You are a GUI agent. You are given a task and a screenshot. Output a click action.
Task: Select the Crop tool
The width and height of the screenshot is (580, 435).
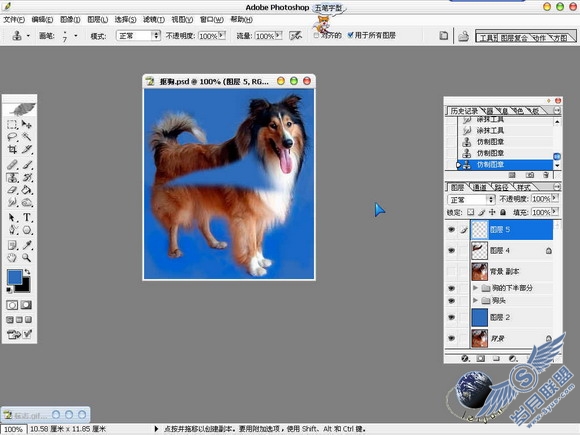coord(12,149)
